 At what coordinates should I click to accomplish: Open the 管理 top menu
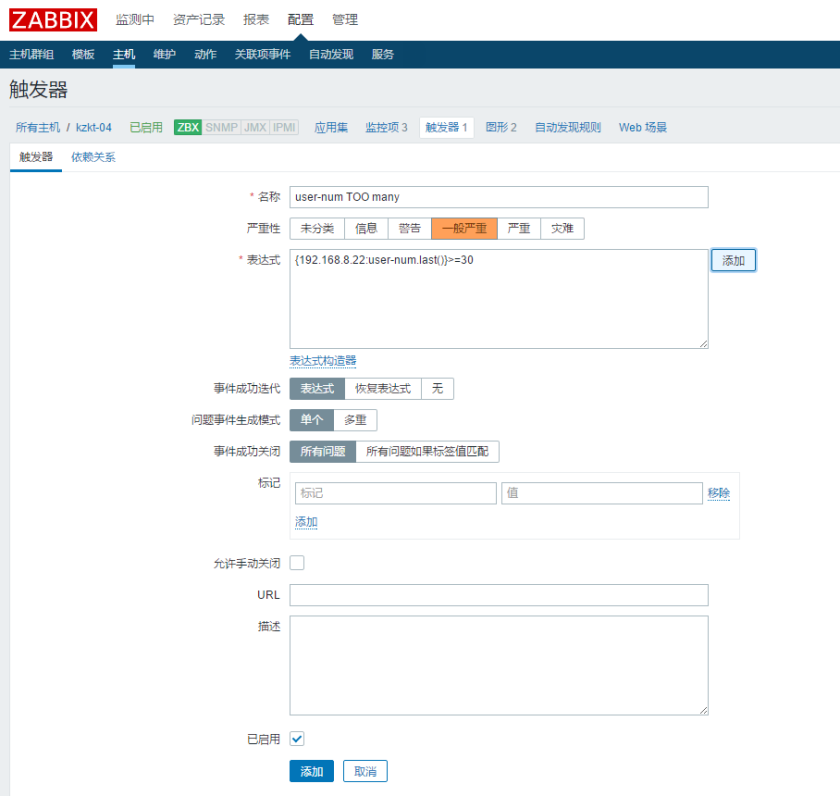[x=344, y=20]
